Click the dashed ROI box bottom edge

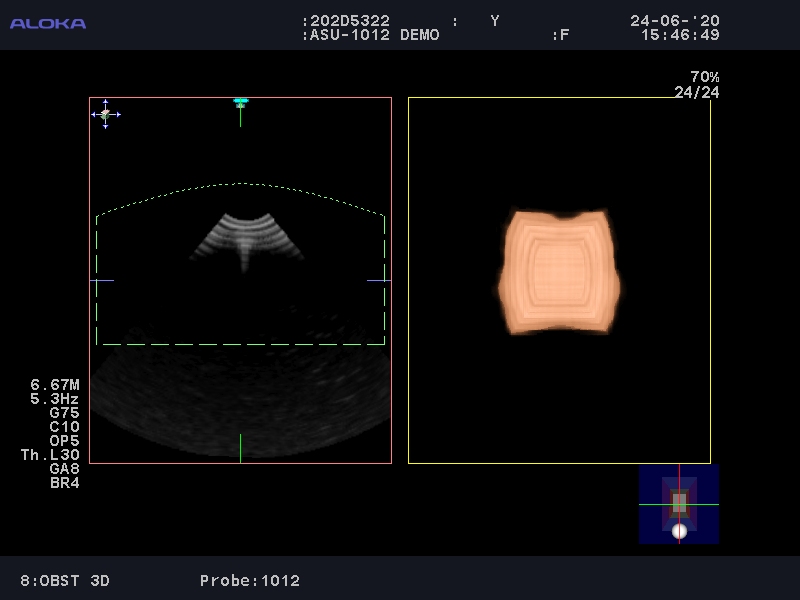[x=240, y=344]
